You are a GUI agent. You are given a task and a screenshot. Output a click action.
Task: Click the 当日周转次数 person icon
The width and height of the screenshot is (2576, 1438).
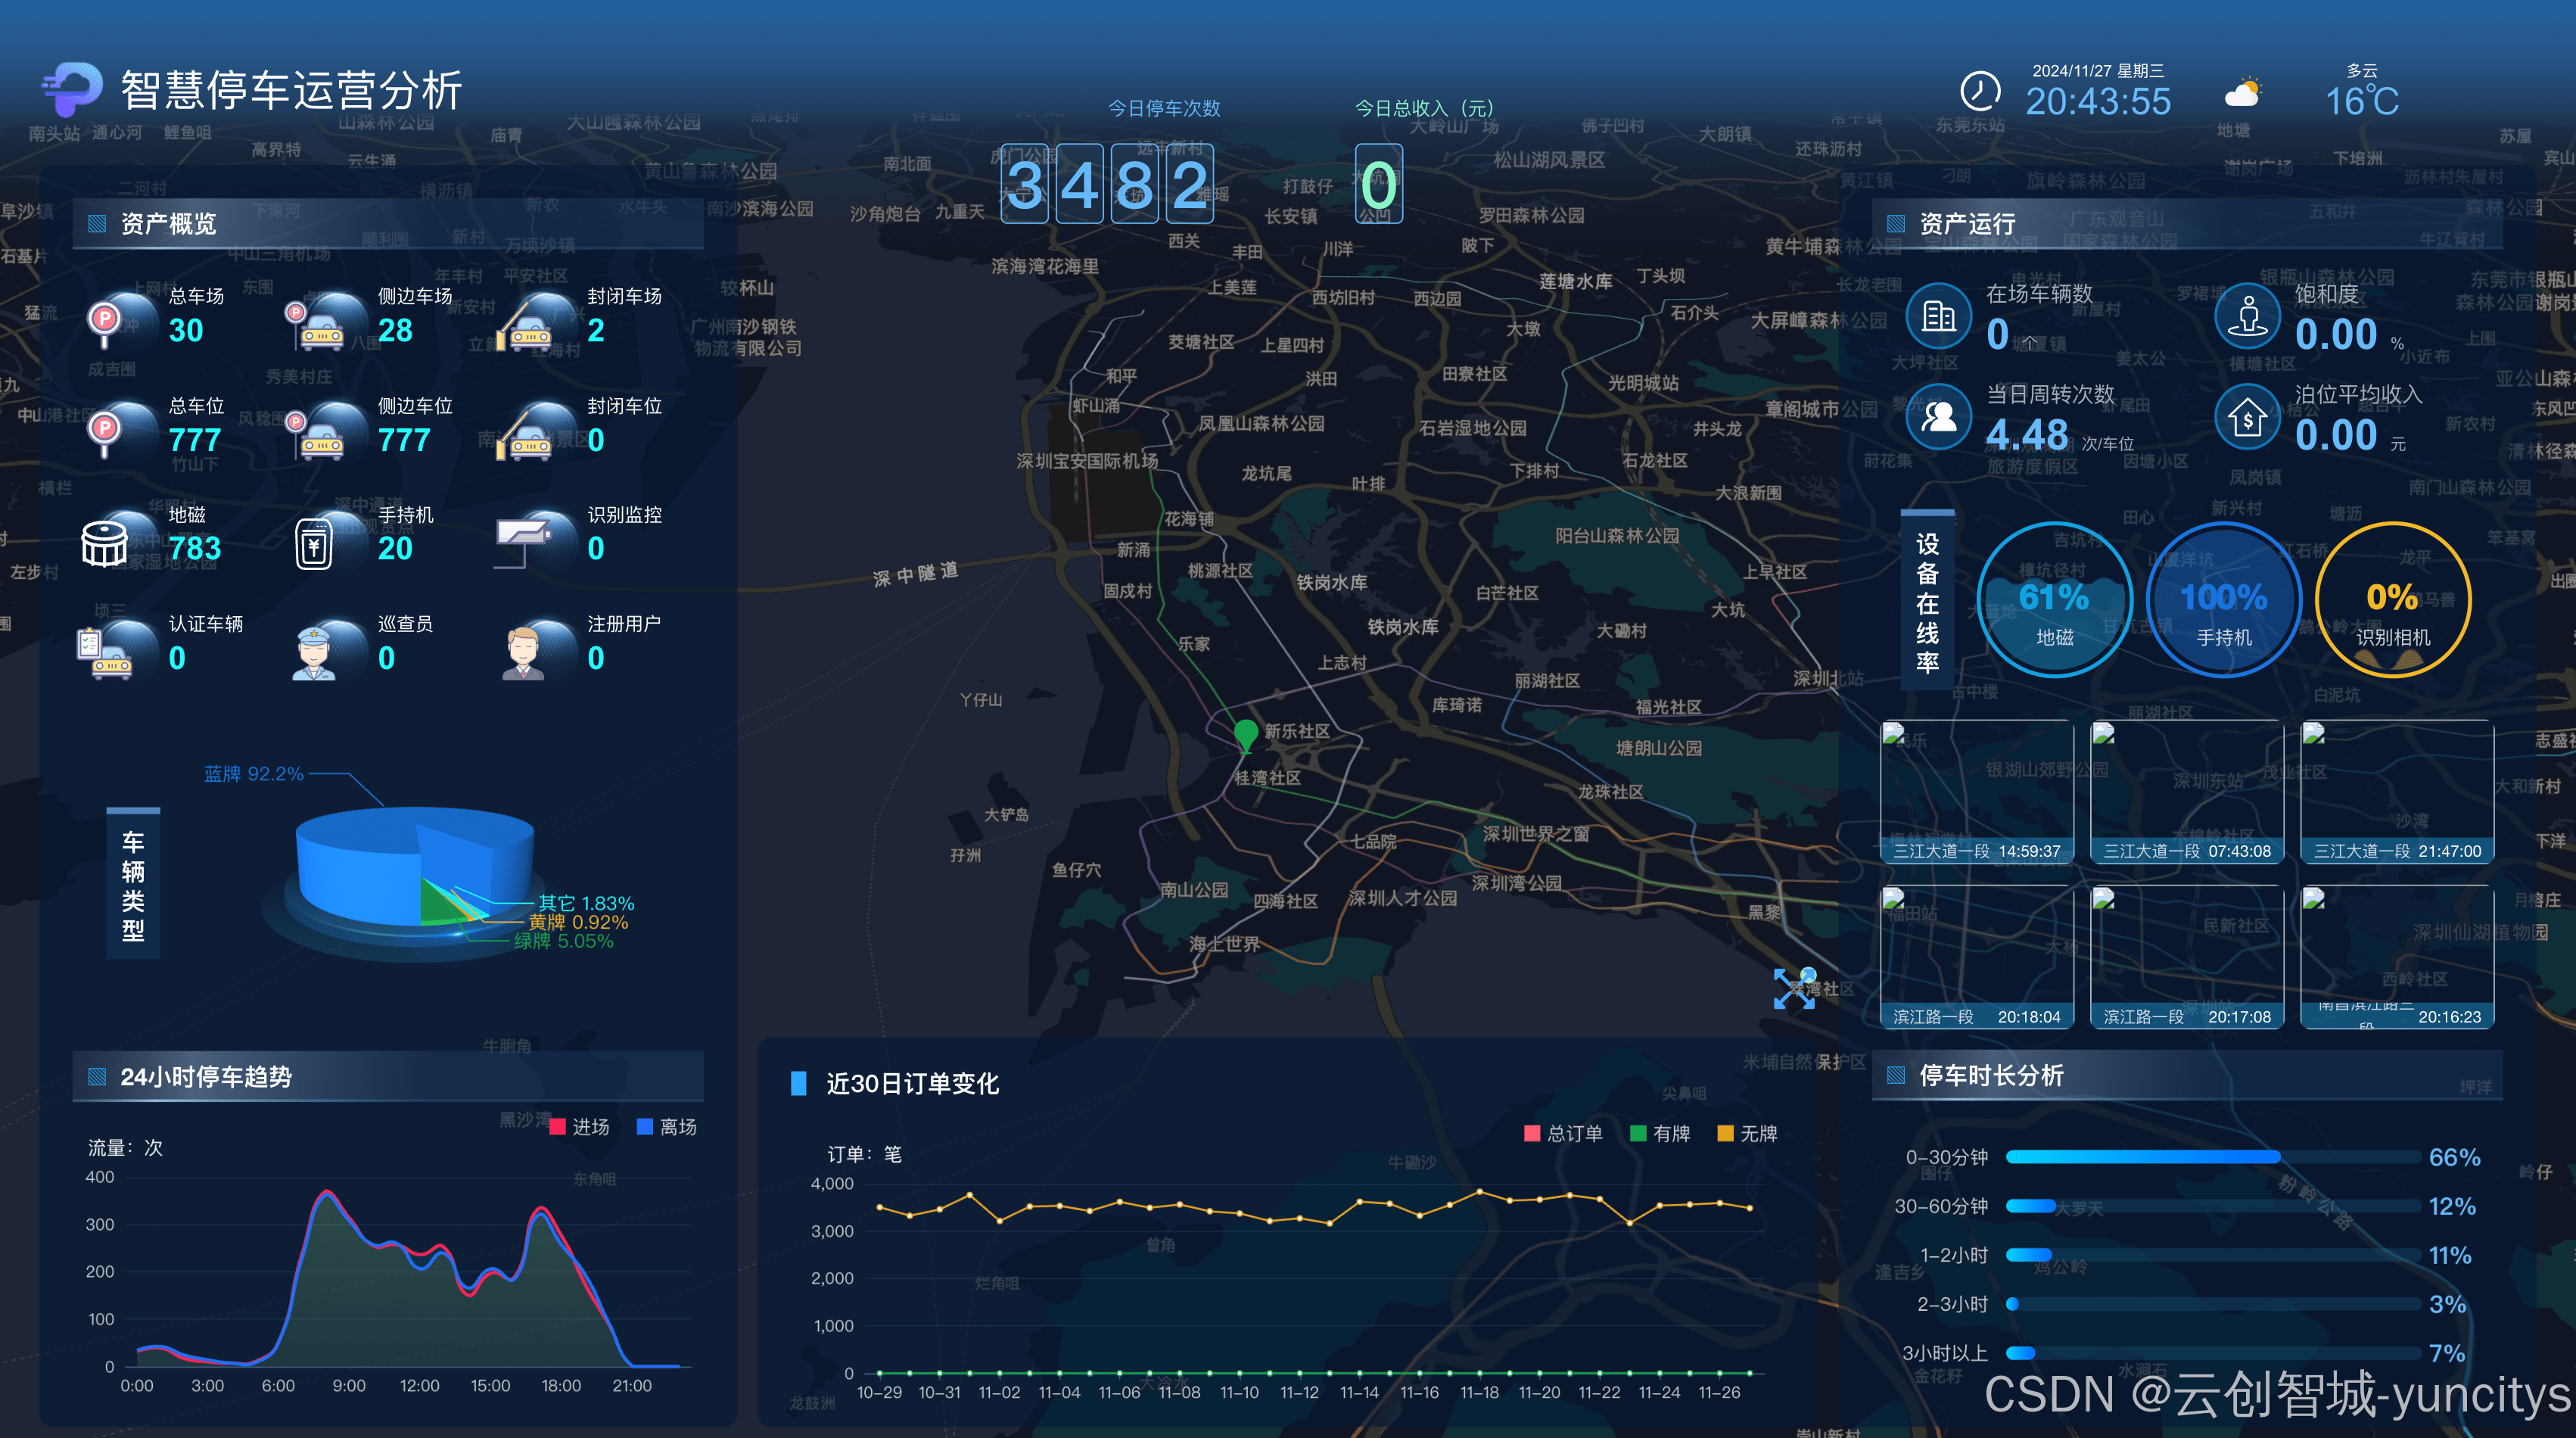coord(1939,417)
